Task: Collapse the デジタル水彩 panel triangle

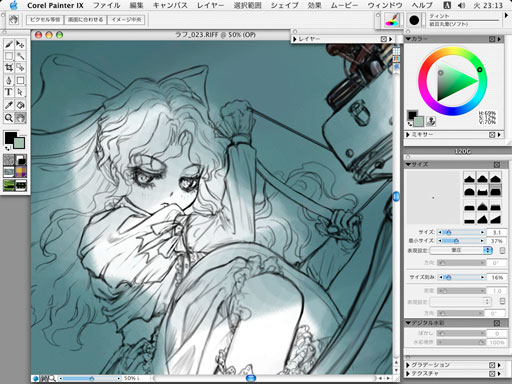Action: (x=408, y=323)
